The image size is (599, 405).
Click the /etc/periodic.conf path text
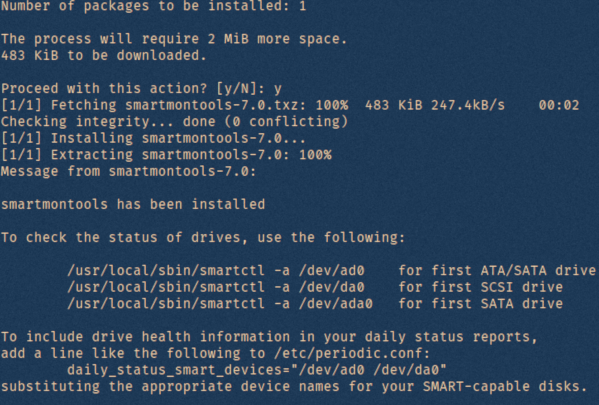[348, 353]
